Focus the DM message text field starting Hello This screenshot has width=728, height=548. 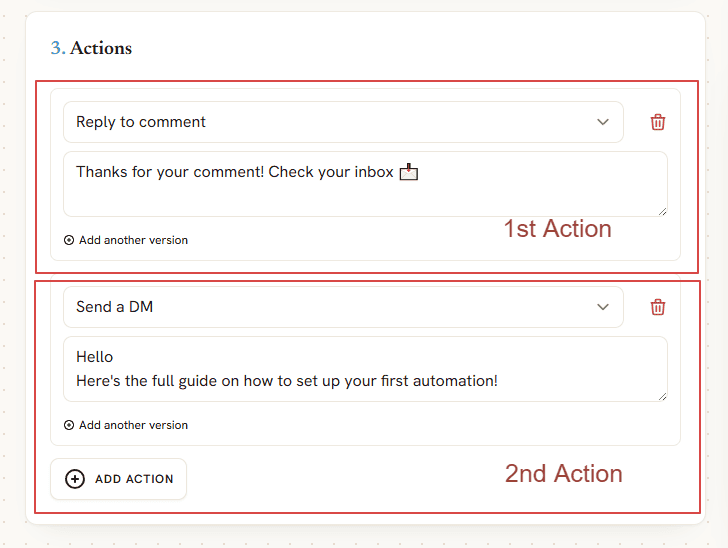[x=365, y=369]
